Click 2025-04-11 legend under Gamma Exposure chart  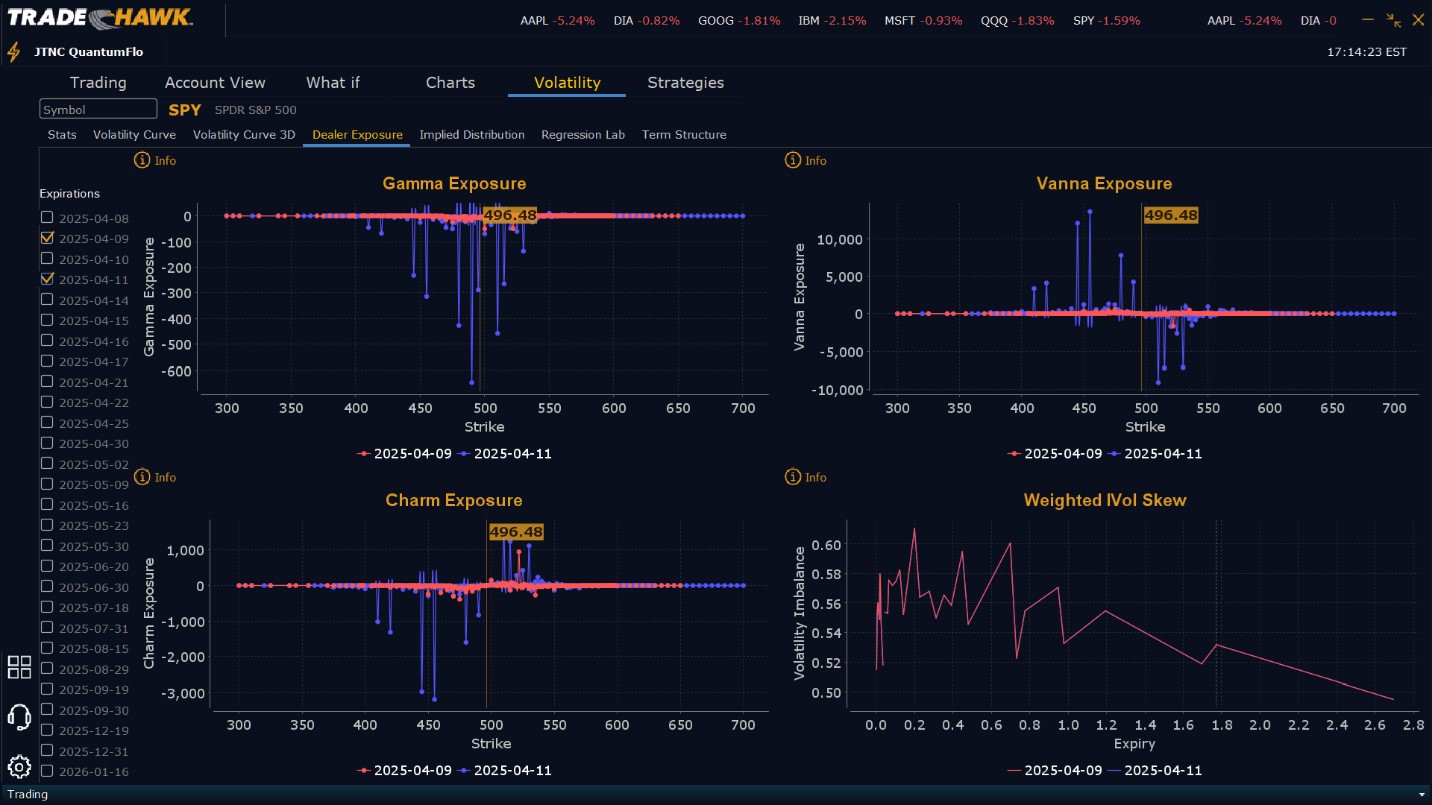505,453
